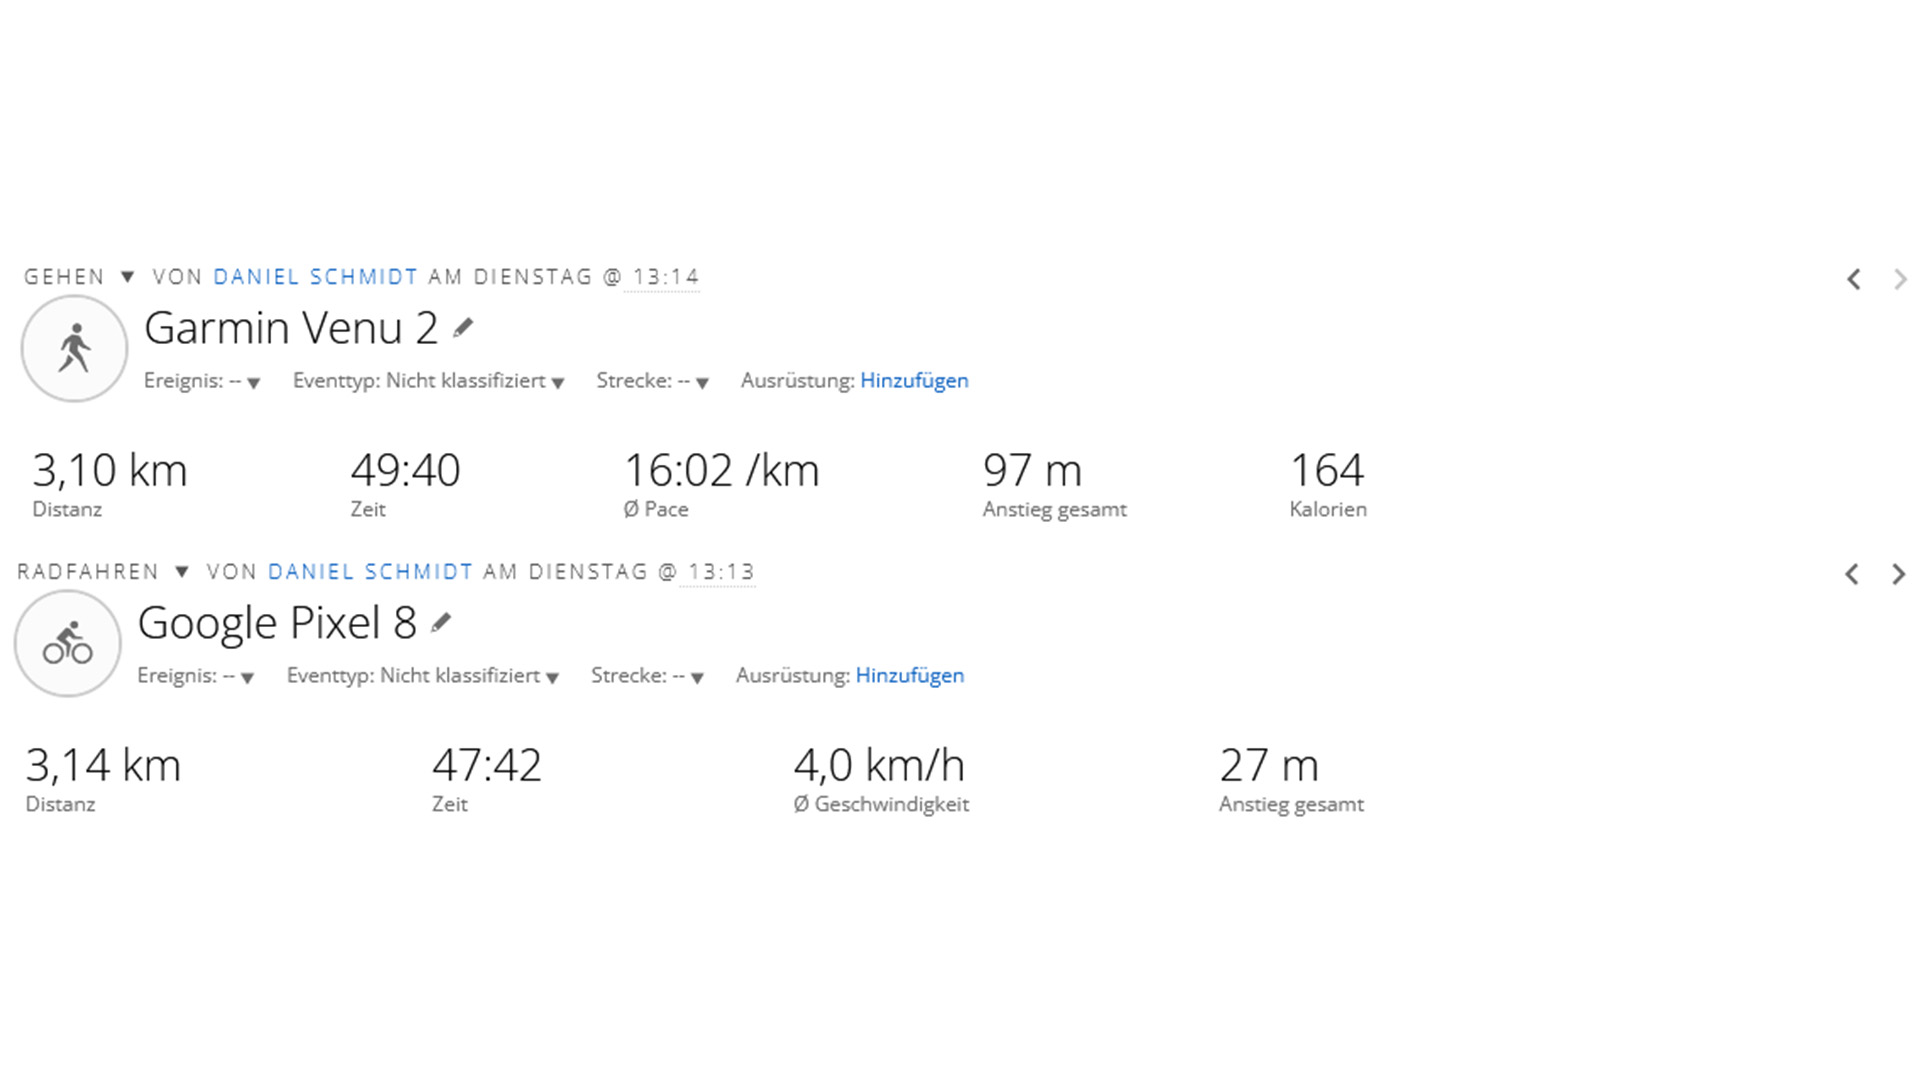Click Hinzufügen for Google Pixel 8 Ausrüstung
Viewport: 1920px width, 1080px height.
[x=909, y=675]
